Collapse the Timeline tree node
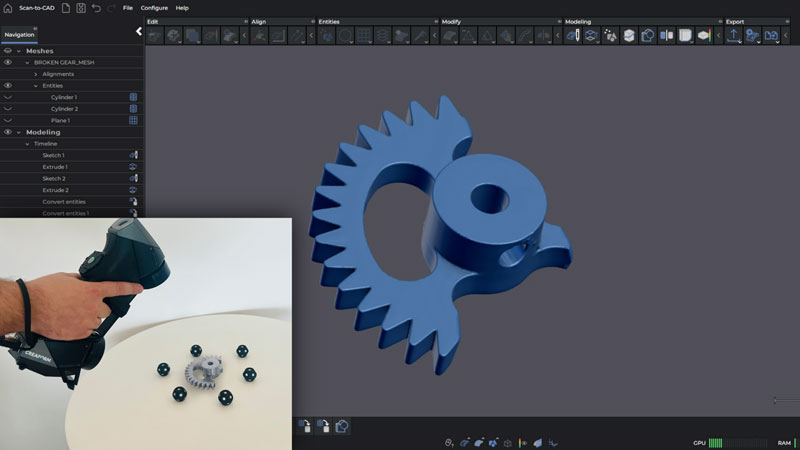 28,144
